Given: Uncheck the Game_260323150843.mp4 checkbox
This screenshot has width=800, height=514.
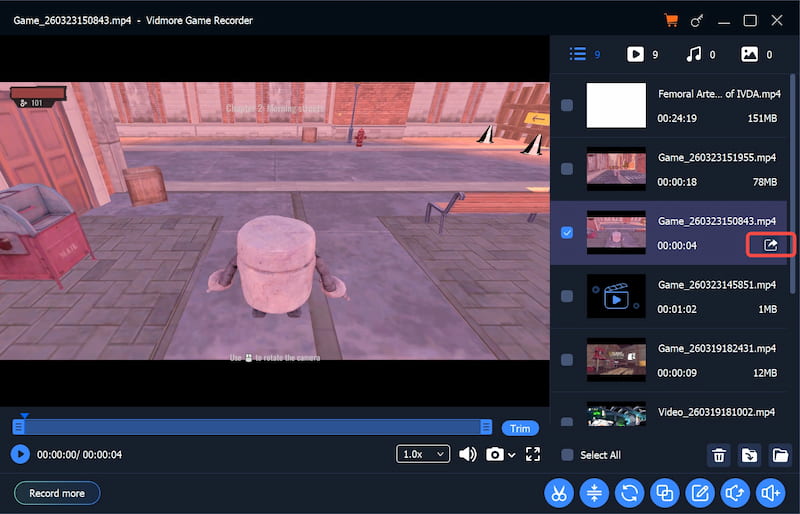Looking at the screenshot, I should [x=567, y=233].
